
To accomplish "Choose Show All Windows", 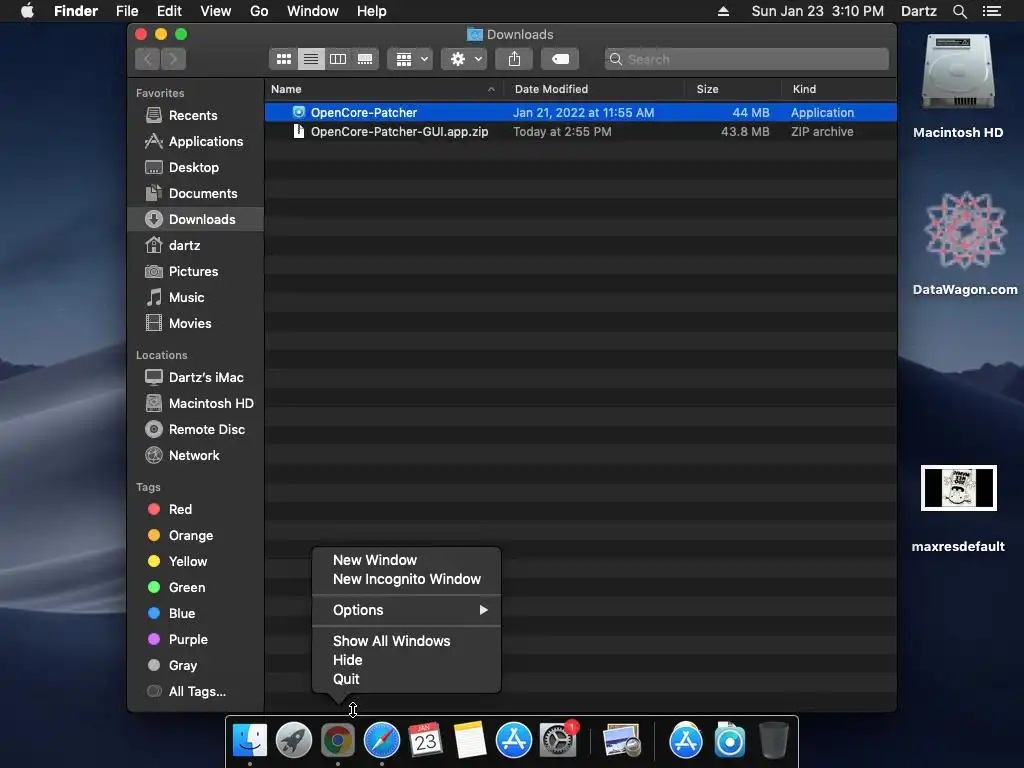I will 406,641.
